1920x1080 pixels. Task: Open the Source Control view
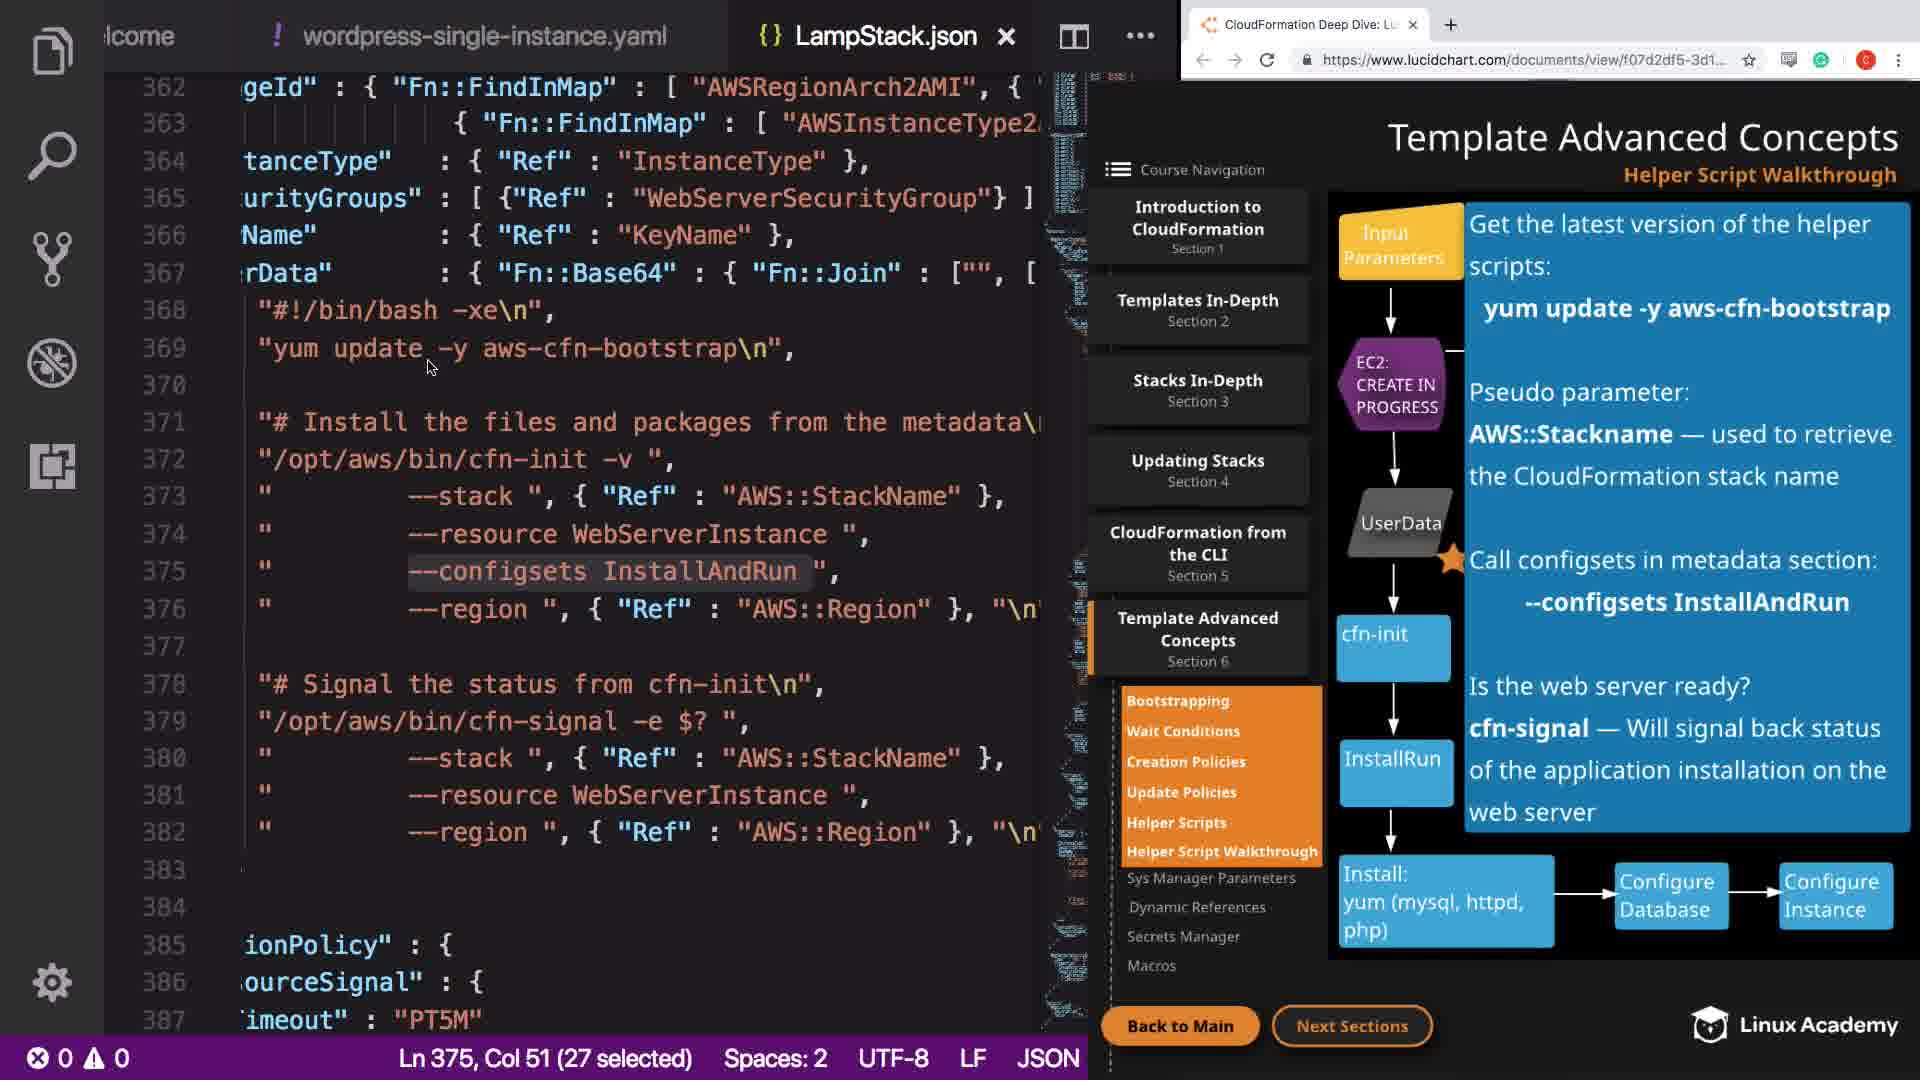[x=52, y=259]
